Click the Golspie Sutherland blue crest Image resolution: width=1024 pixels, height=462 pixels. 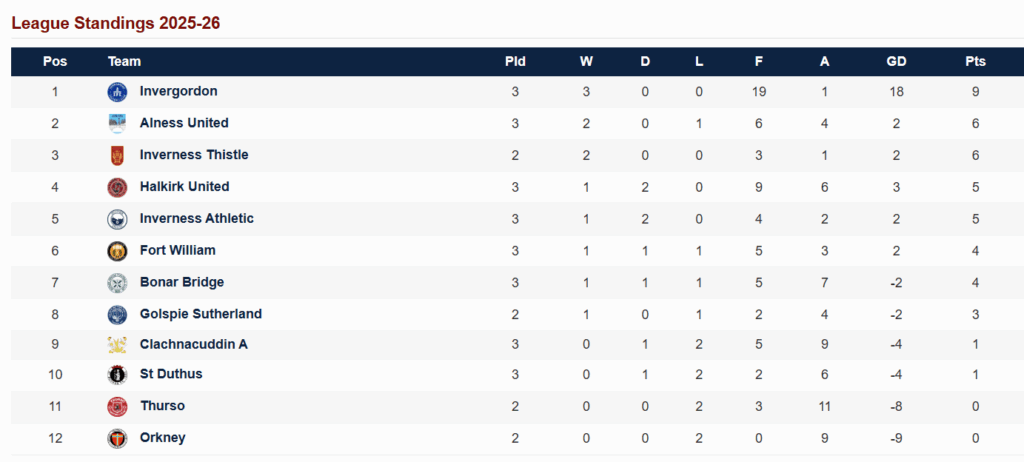(x=118, y=314)
